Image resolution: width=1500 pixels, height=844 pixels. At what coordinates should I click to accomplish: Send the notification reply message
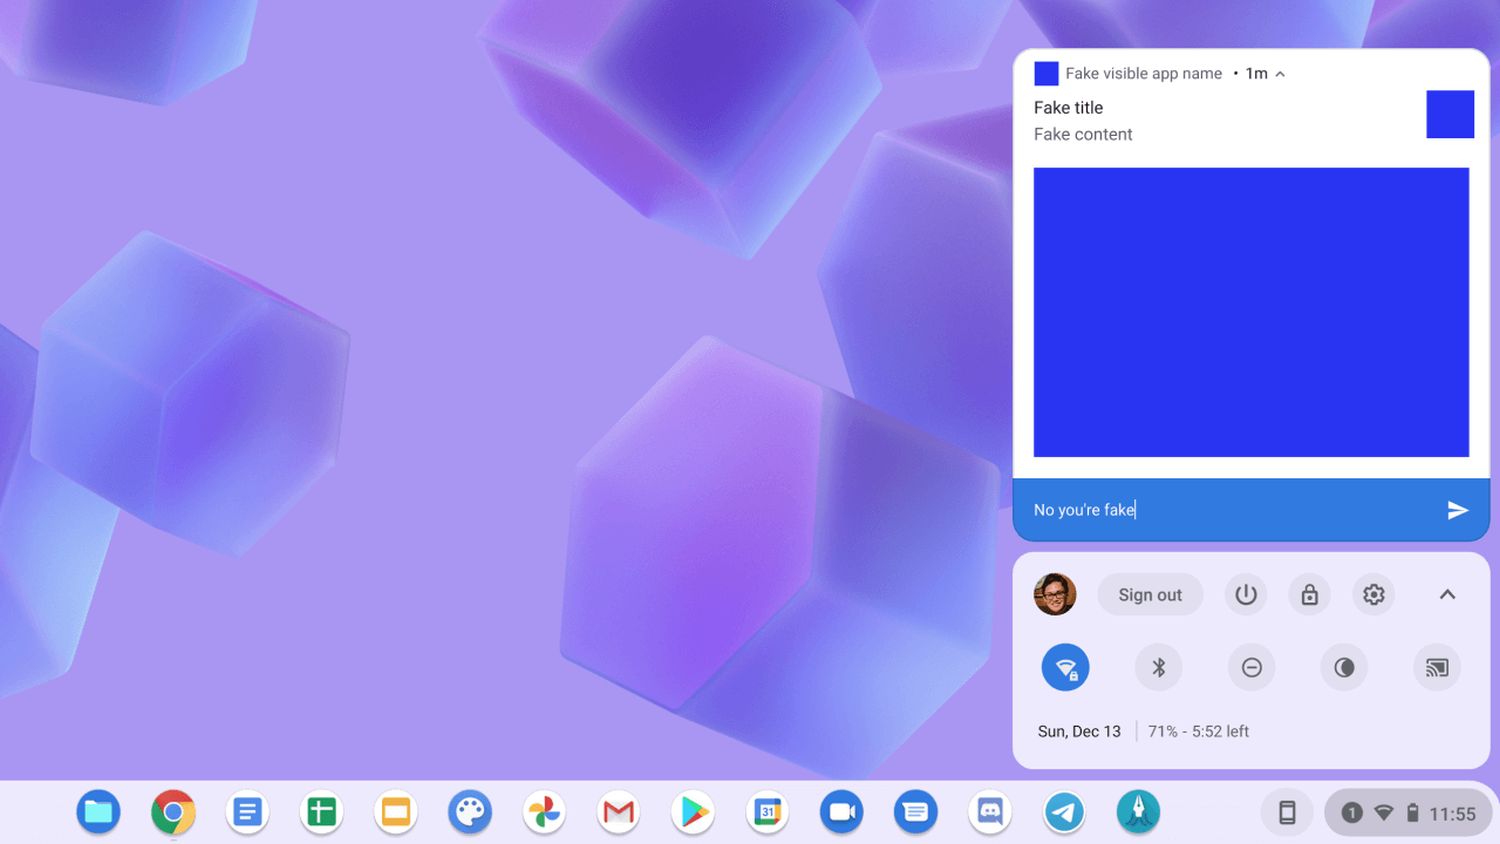point(1457,510)
